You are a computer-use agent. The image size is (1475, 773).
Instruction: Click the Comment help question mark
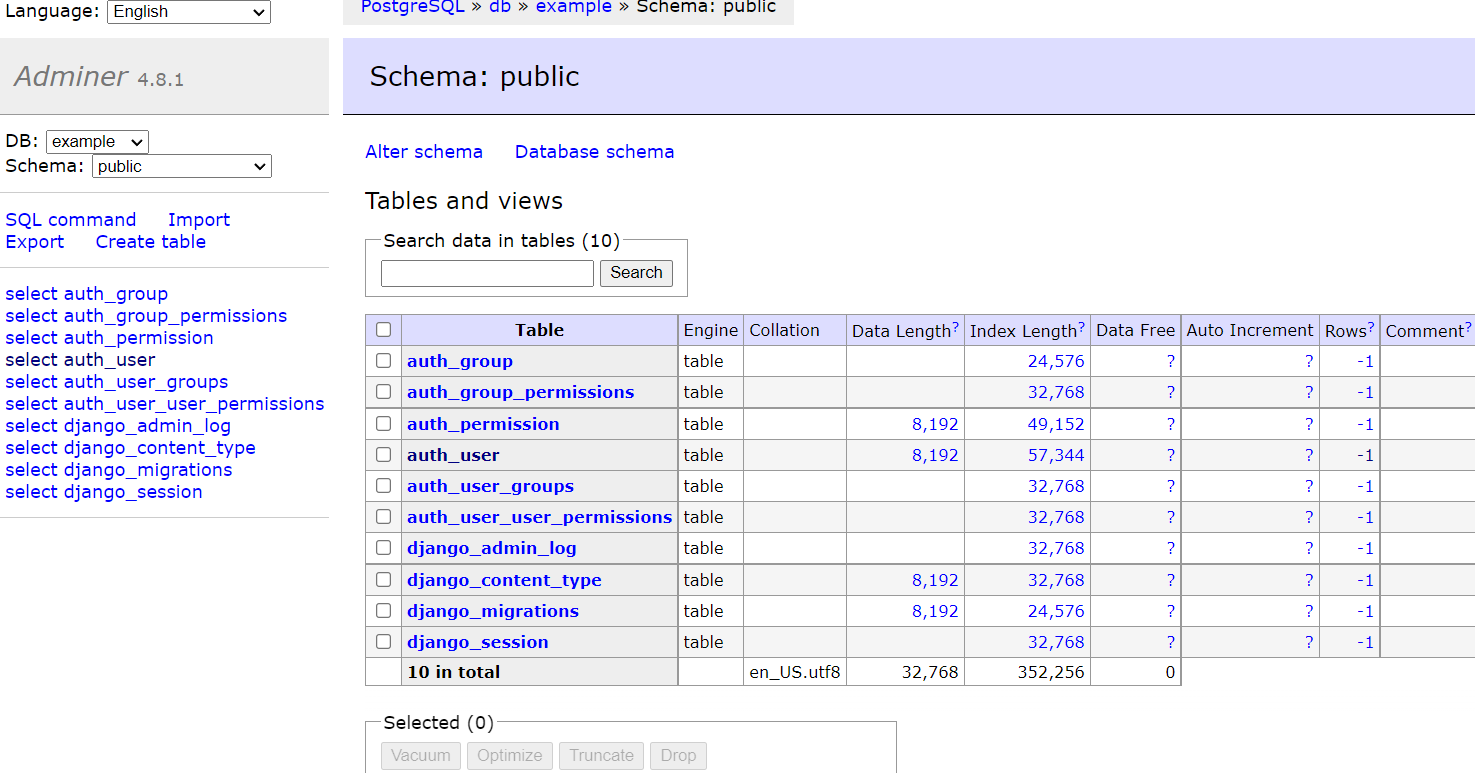(x=1468, y=327)
